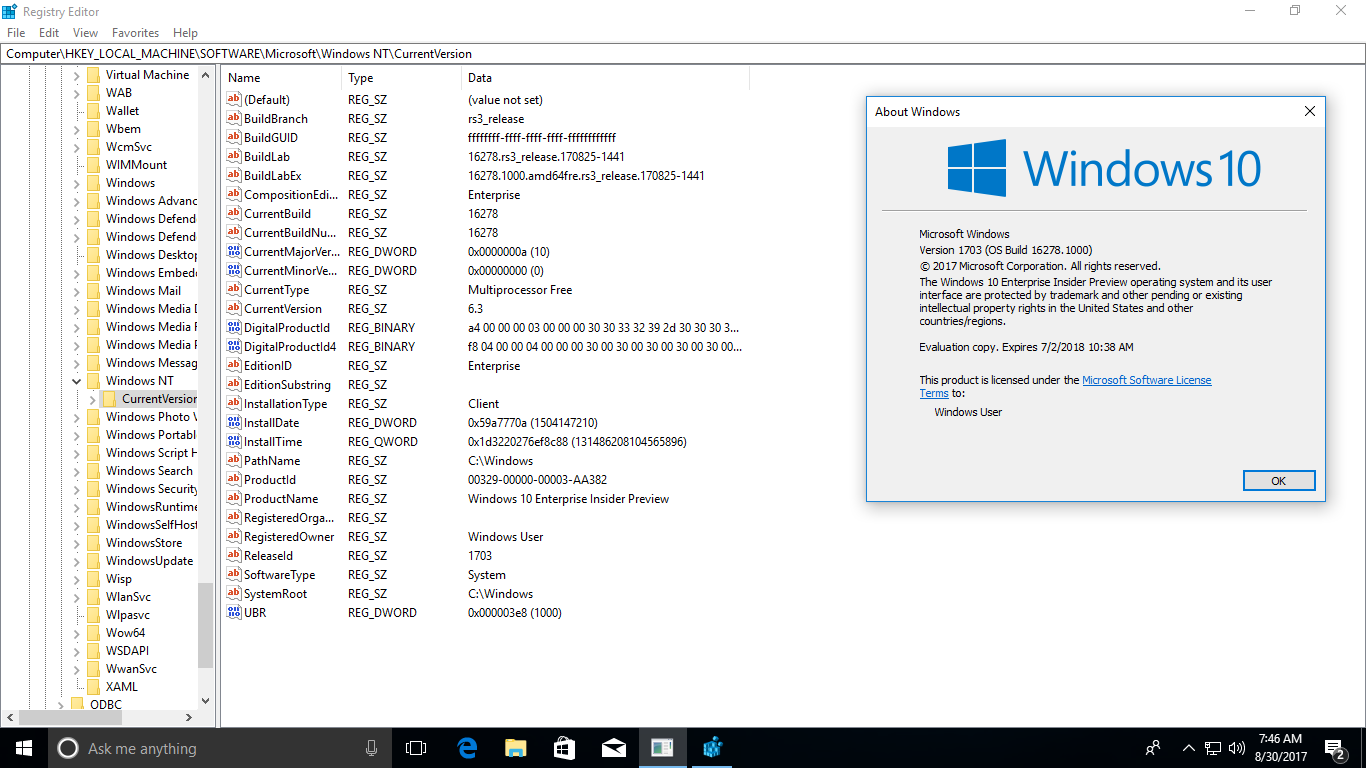Click the Virtual Machine folder icon
Image resolution: width=1366 pixels, height=768 pixels.
click(93, 74)
